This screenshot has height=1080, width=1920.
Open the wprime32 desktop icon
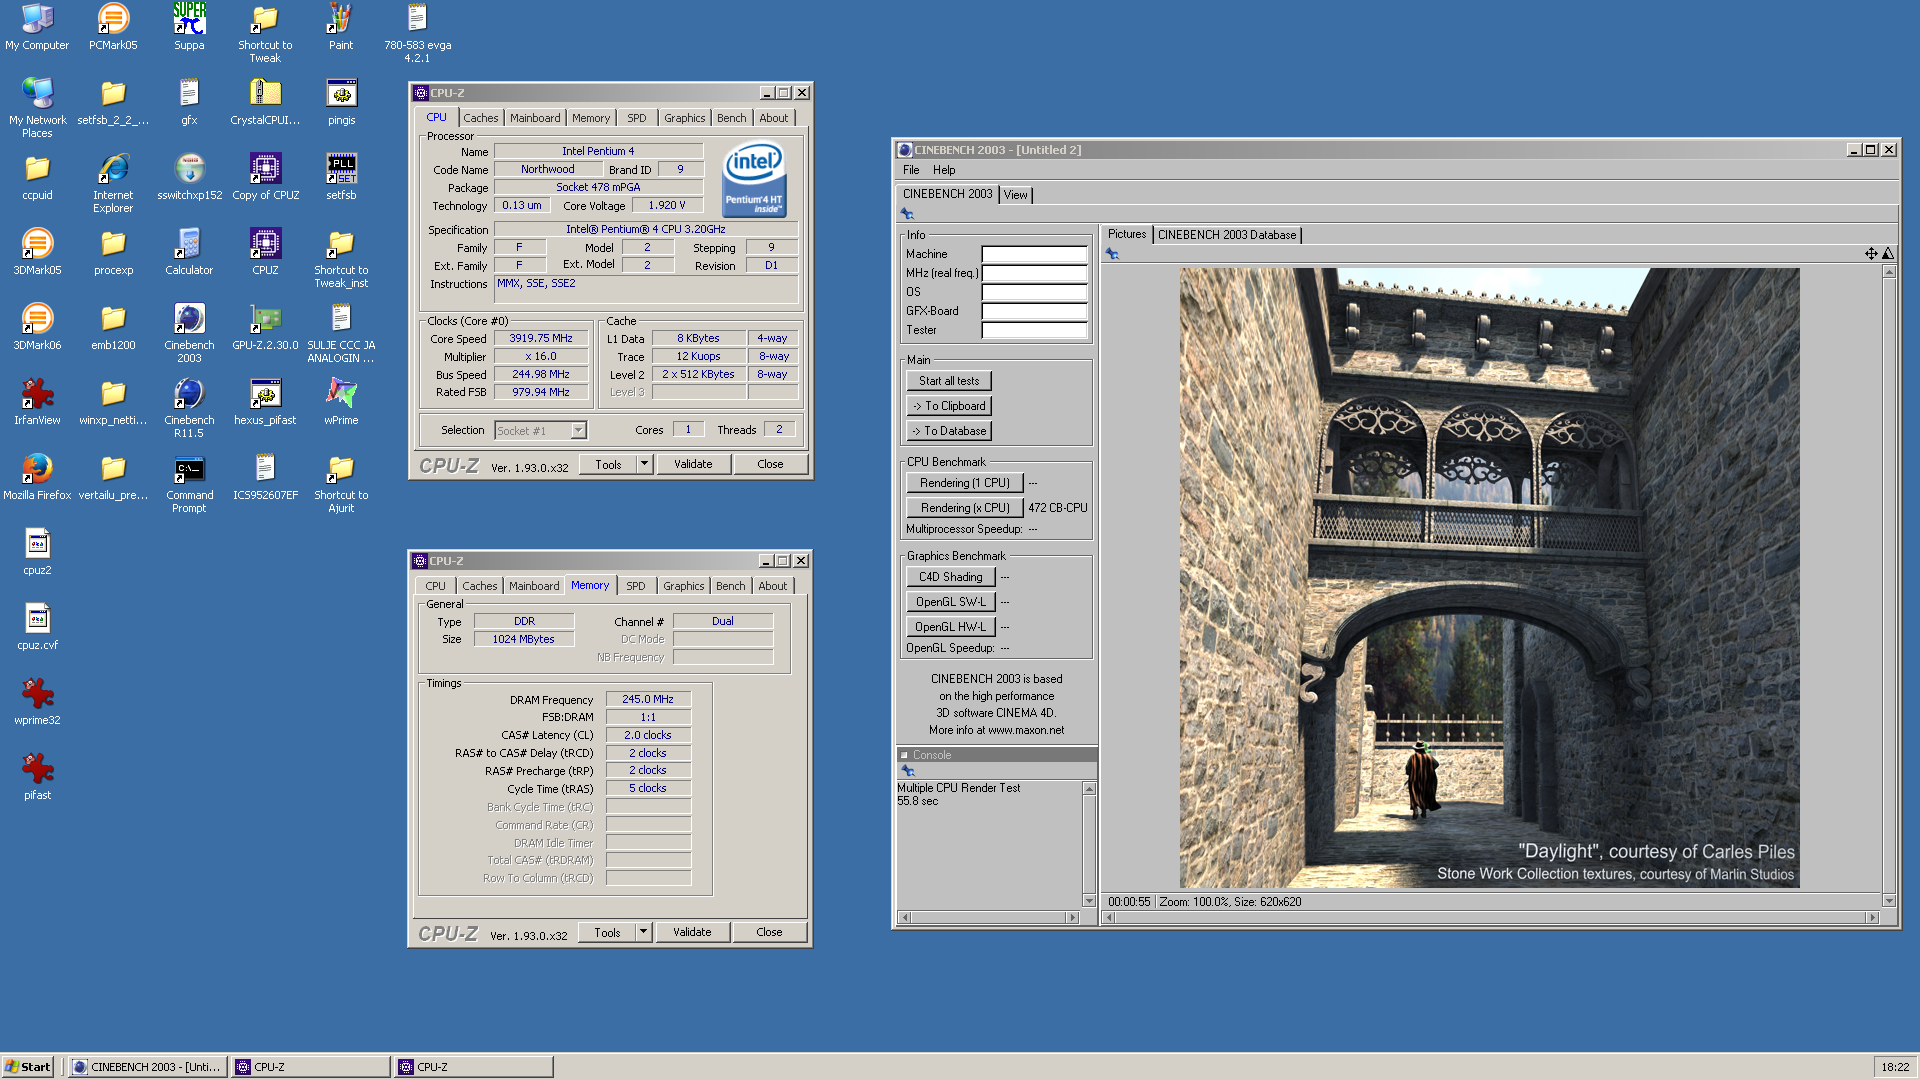[x=37, y=702]
